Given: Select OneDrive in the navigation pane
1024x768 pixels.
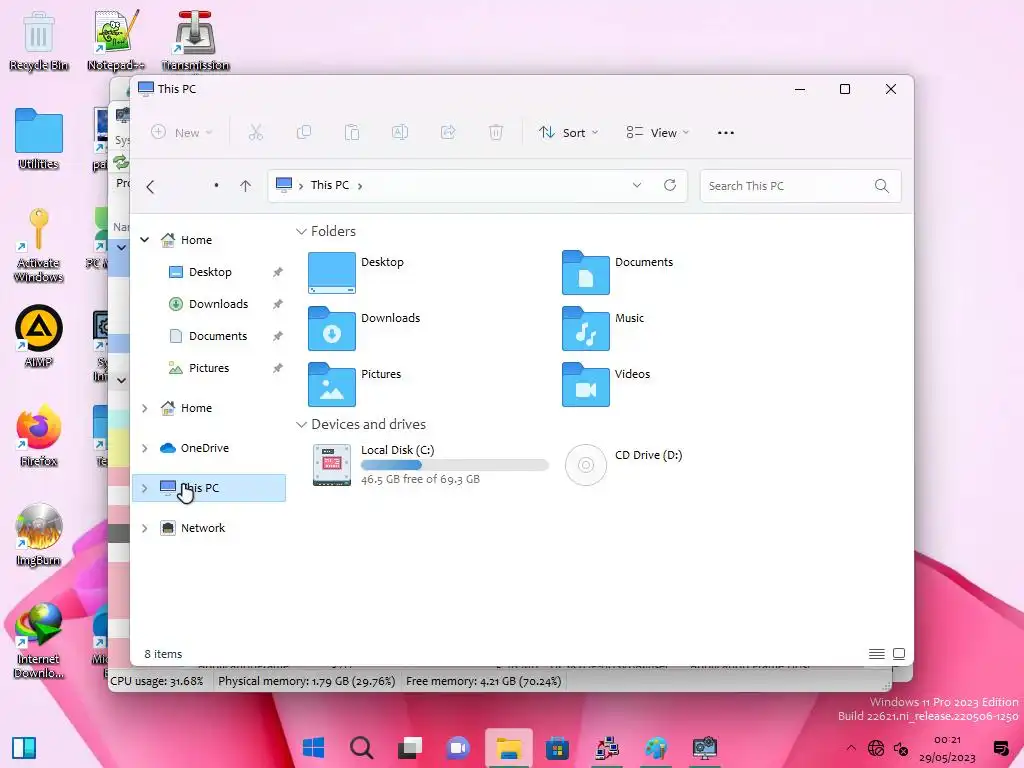Looking at the screenshot, I should (204, 448).
